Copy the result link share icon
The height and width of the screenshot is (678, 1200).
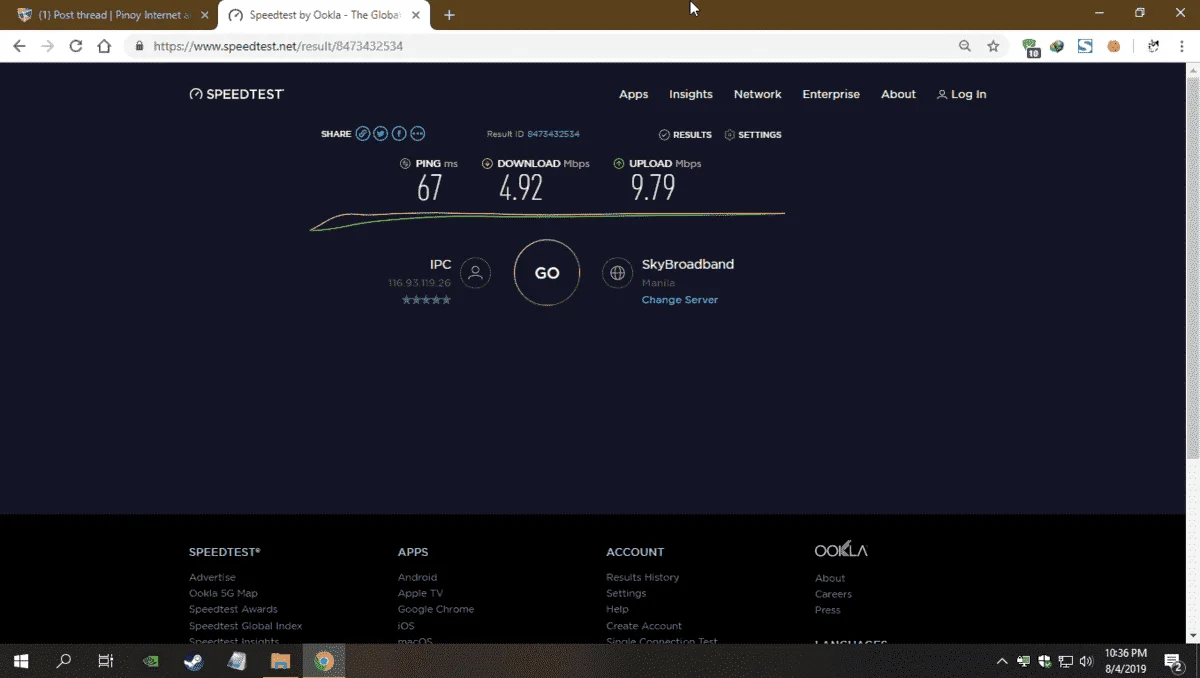tap(363, 134)
